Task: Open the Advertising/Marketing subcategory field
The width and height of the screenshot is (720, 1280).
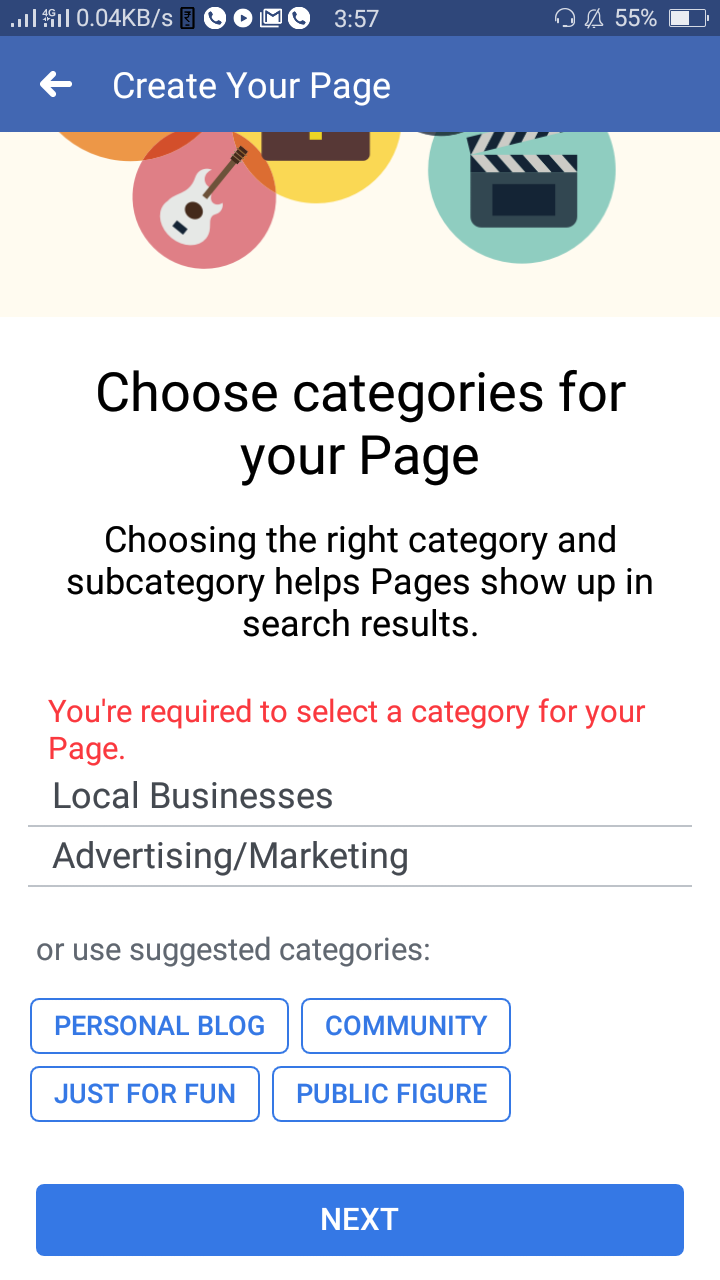Action: tap(360, 857)
